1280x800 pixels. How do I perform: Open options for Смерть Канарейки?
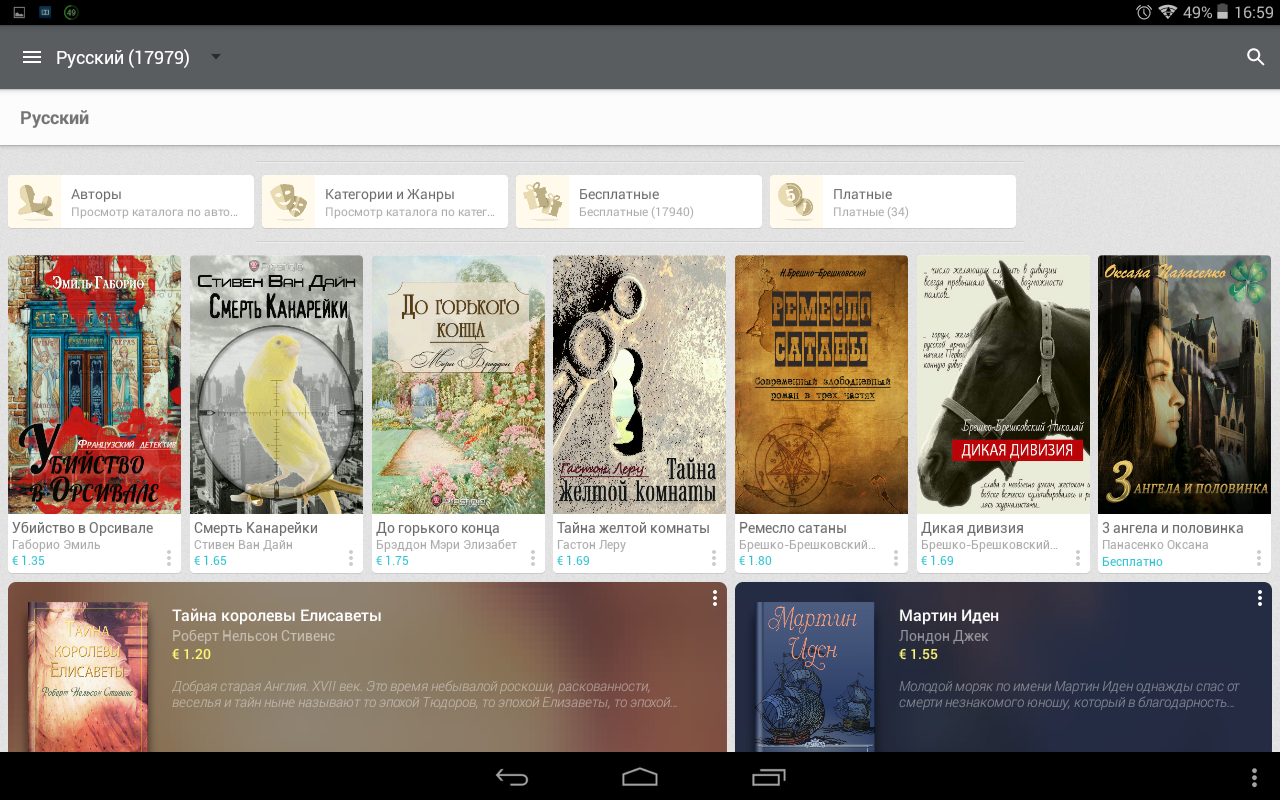[351, 558]
